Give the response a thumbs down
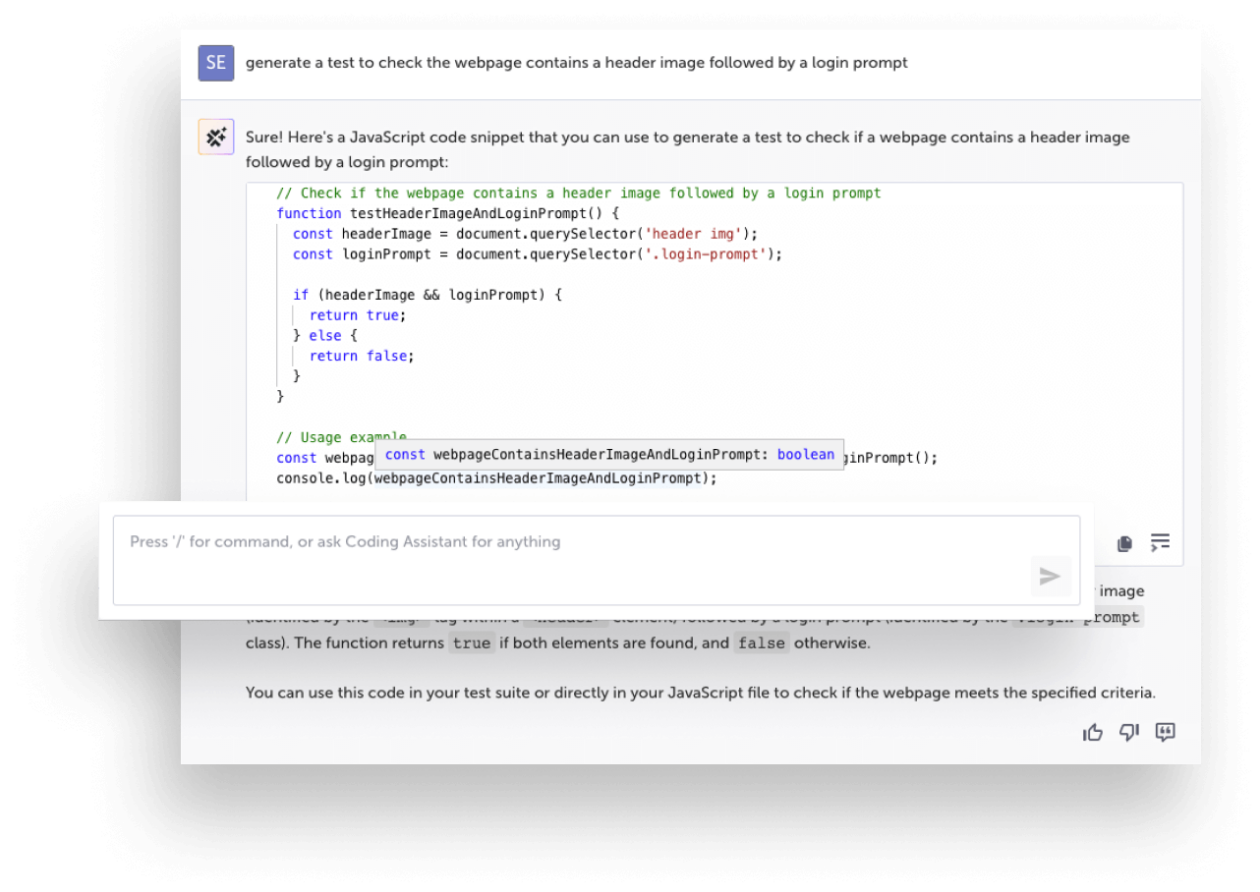 [x=1129, y=733]
